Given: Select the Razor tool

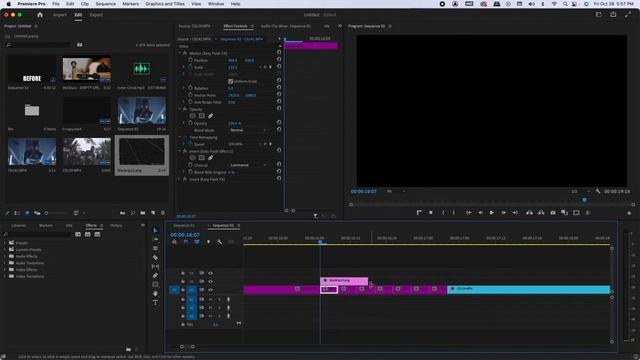Looking at the screenshot, I should (155, 258).
